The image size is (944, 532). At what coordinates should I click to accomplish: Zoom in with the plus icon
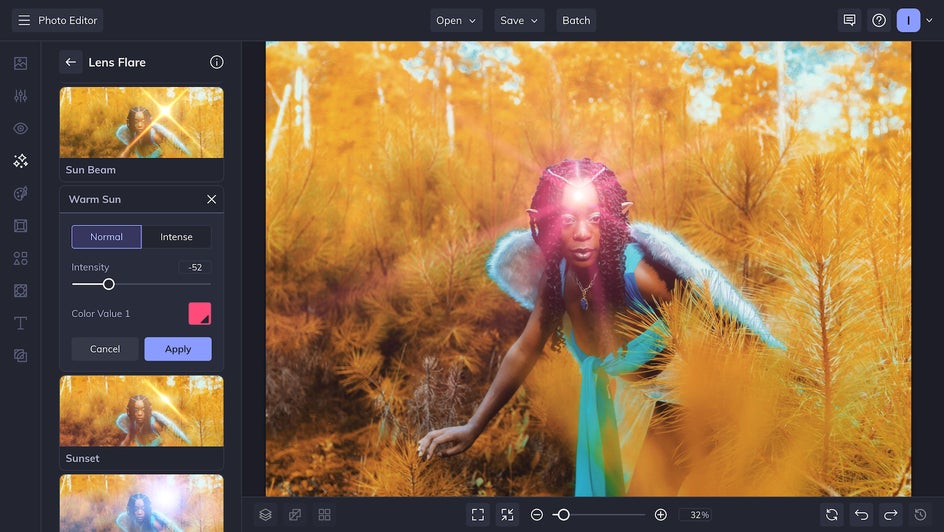pyautogui.click(x=660, y=515)
